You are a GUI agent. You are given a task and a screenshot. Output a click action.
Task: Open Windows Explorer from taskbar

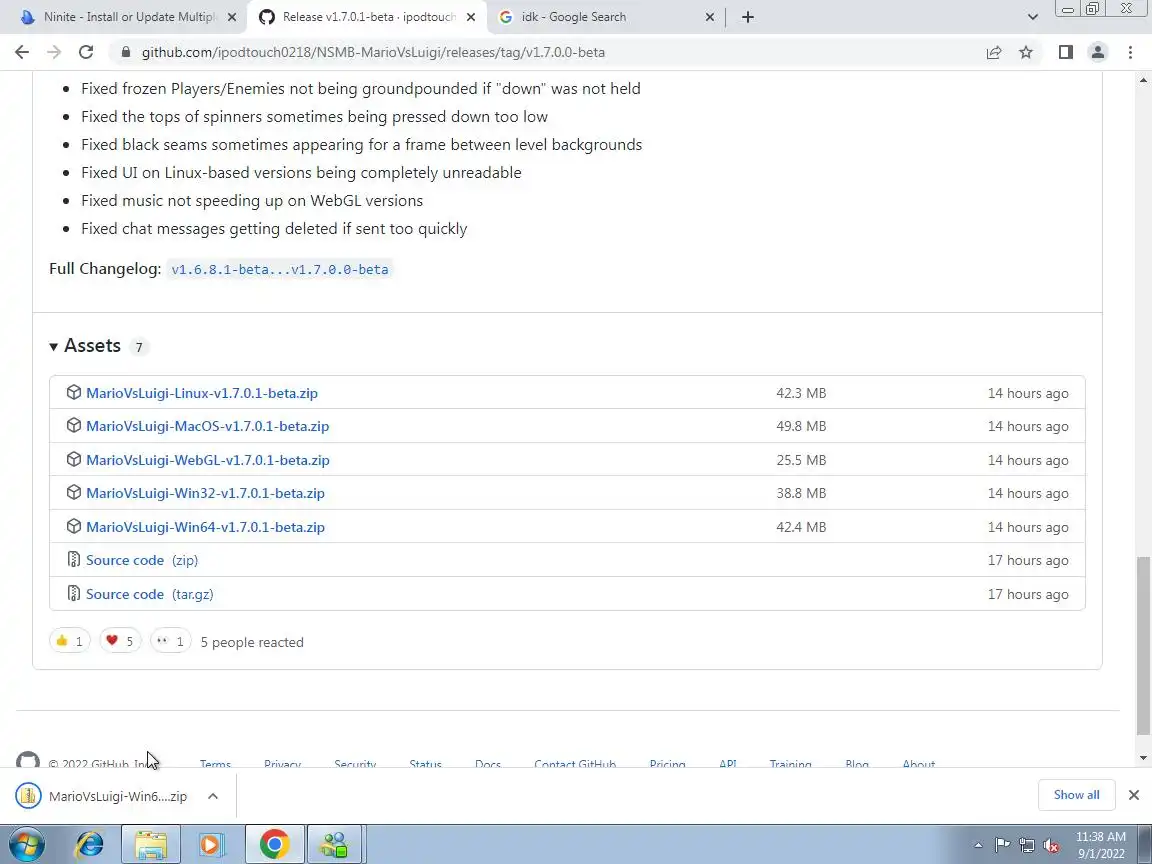click(151, 844)
